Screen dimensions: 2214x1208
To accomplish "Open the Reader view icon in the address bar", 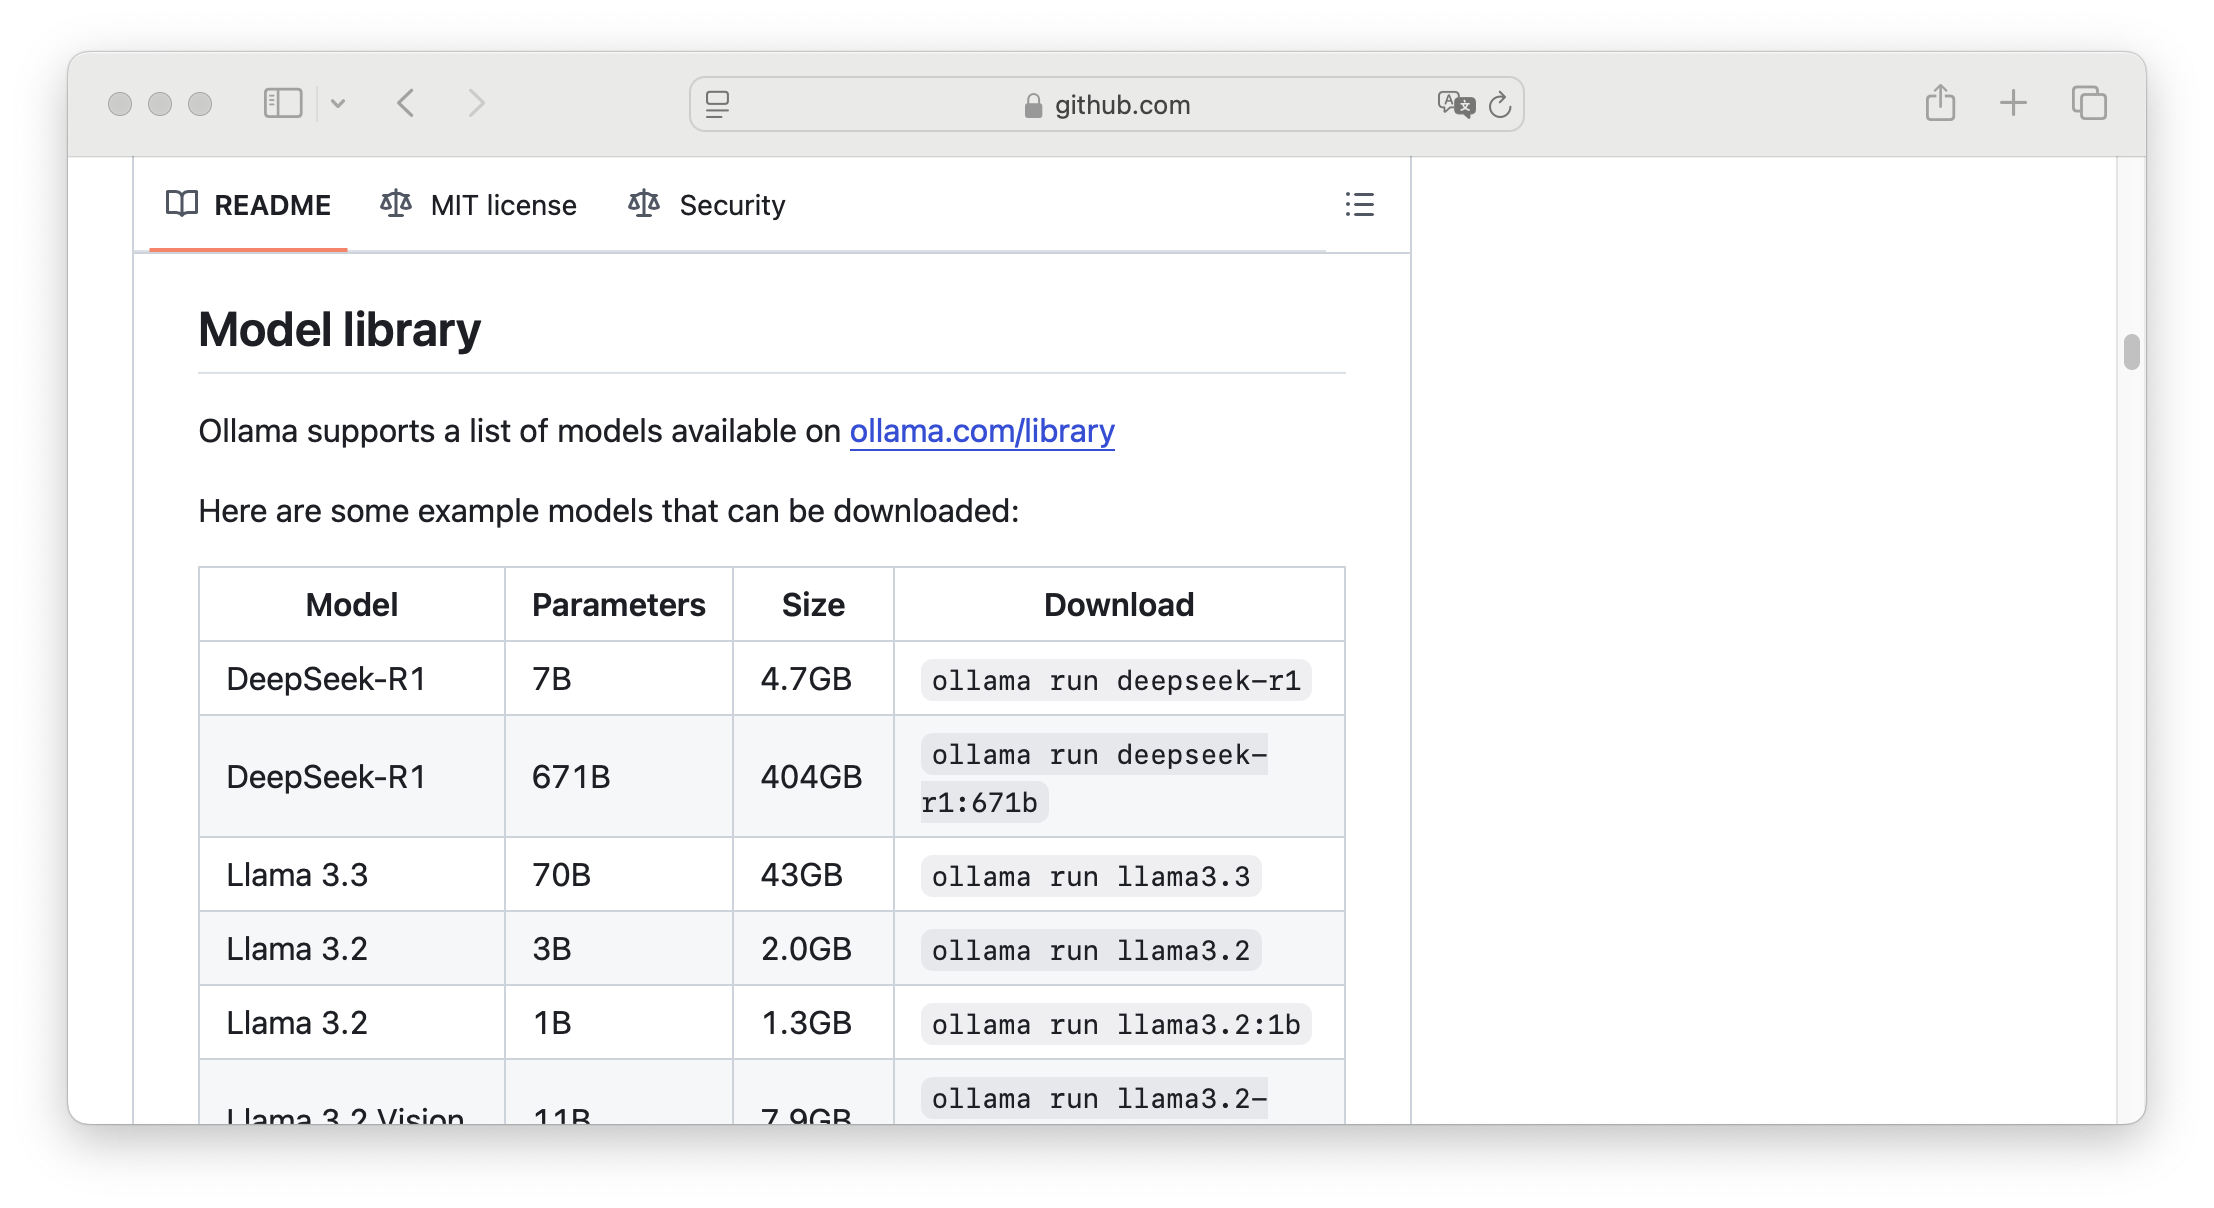I will pyautogui.click(x=717, y=104).
